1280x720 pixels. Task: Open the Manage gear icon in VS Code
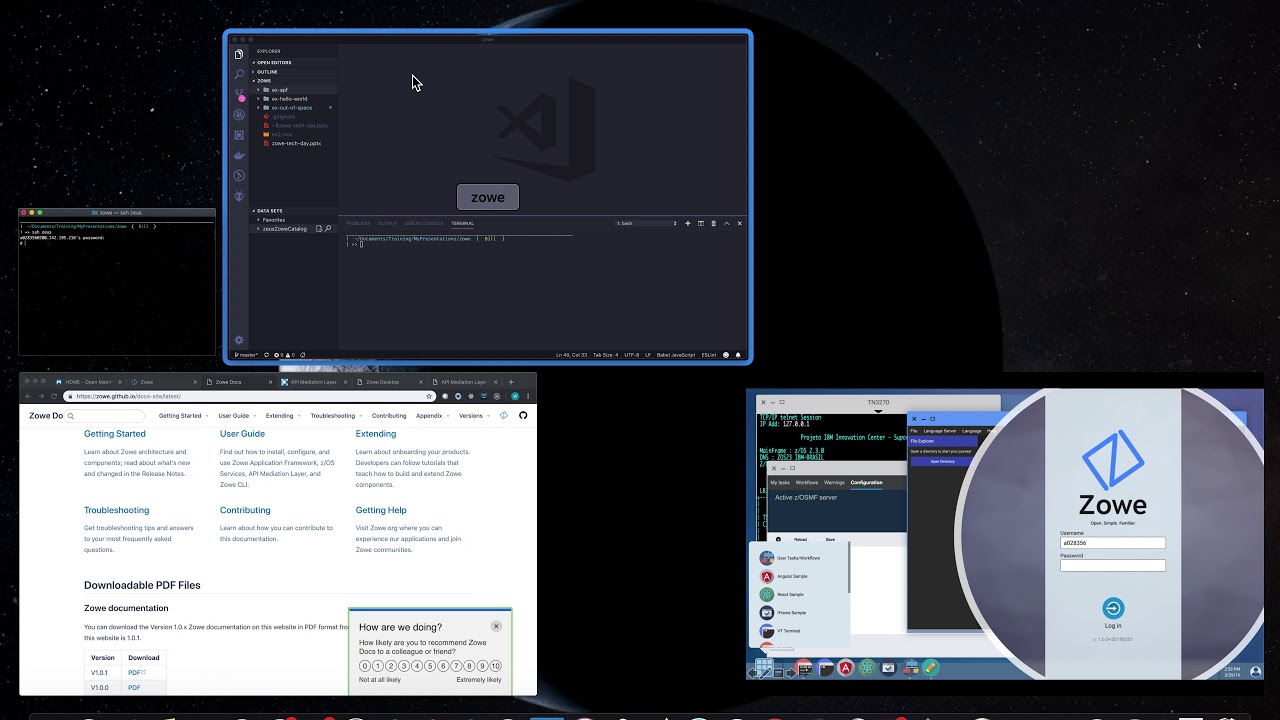pyautogui.click(x=239, y=340)
